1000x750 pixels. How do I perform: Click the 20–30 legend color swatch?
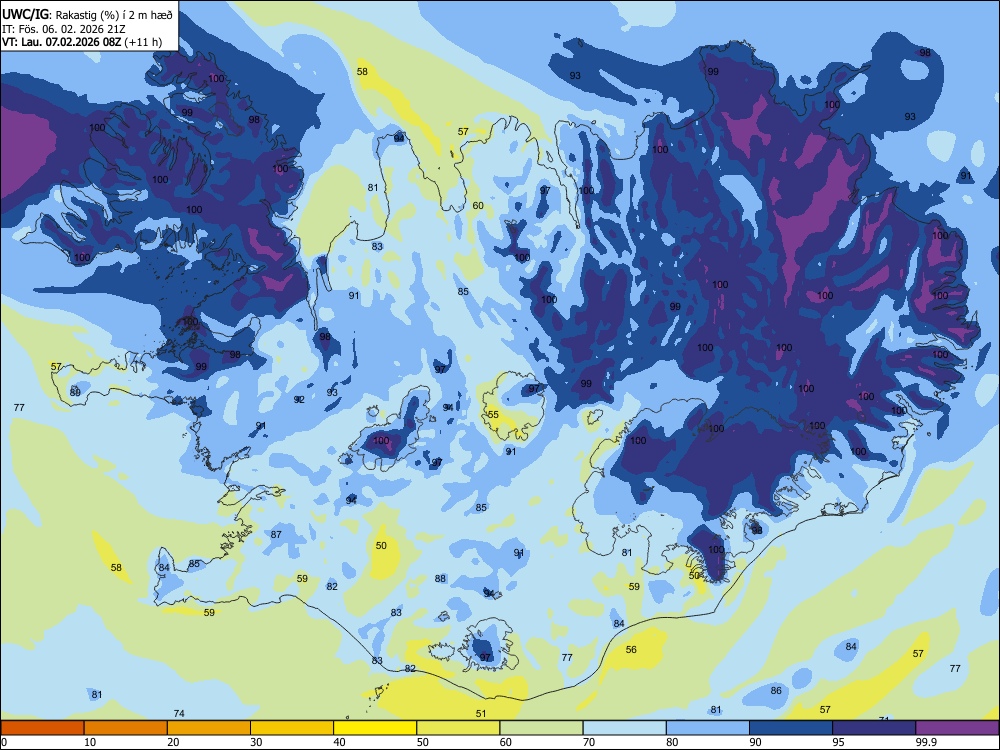[209, 728]
